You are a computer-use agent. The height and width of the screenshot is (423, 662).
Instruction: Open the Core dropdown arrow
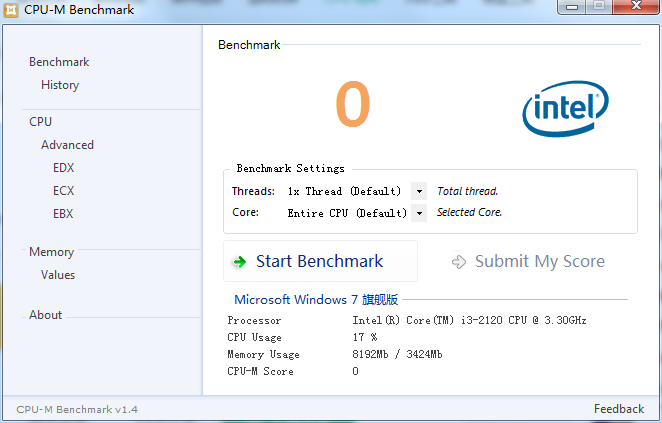point(419,213)
